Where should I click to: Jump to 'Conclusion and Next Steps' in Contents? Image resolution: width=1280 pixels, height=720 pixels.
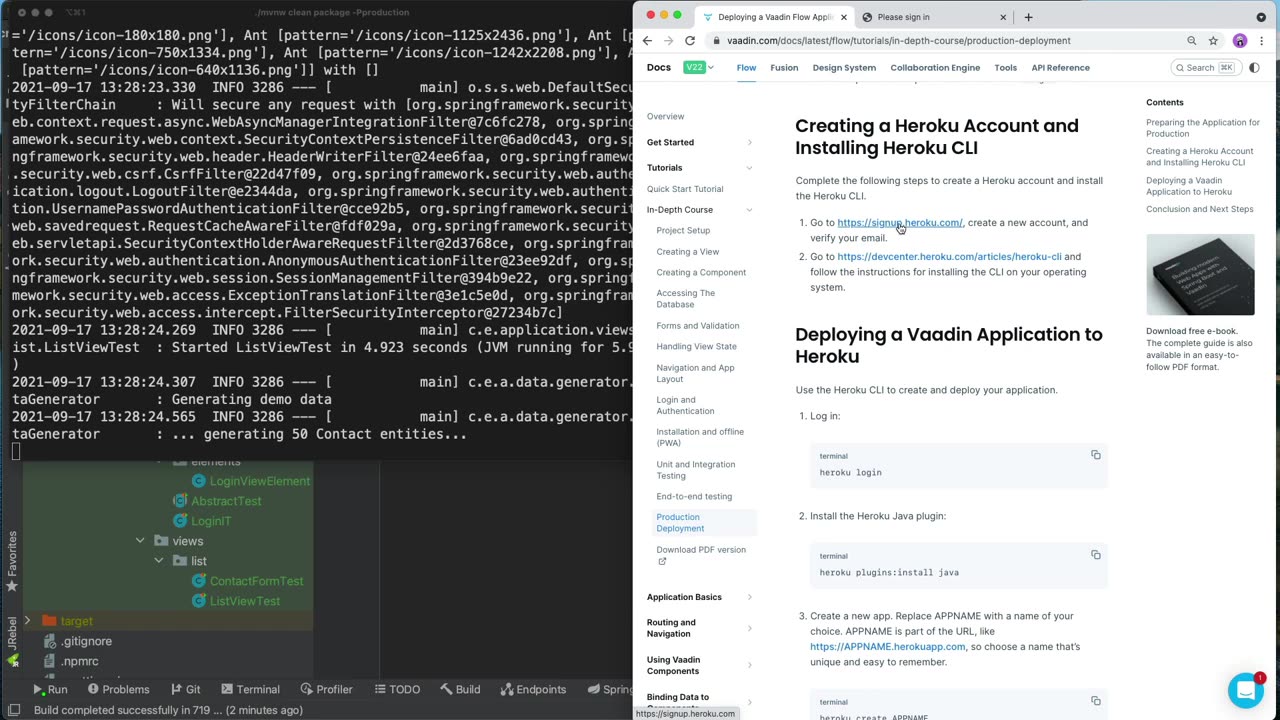pyautogui.click(x=1199, y=209)
